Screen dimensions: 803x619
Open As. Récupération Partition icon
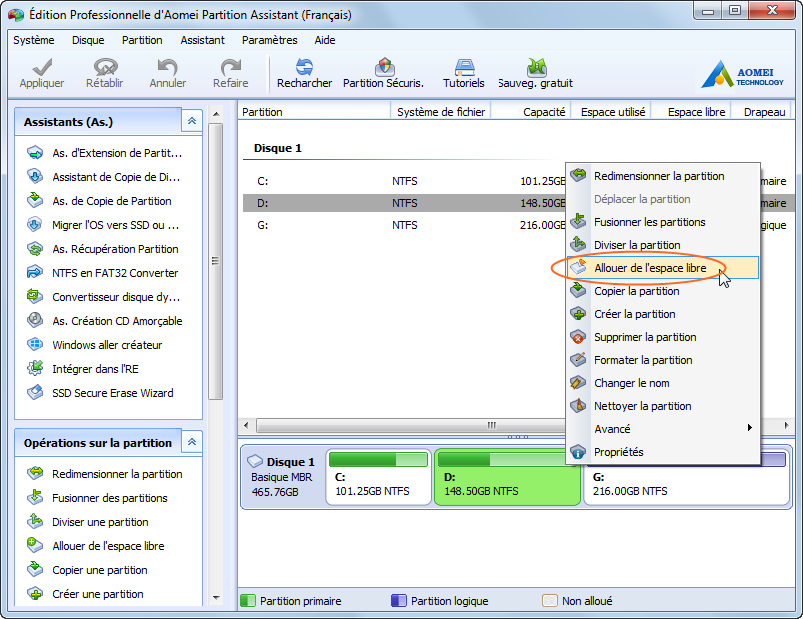tap(35, 249)
